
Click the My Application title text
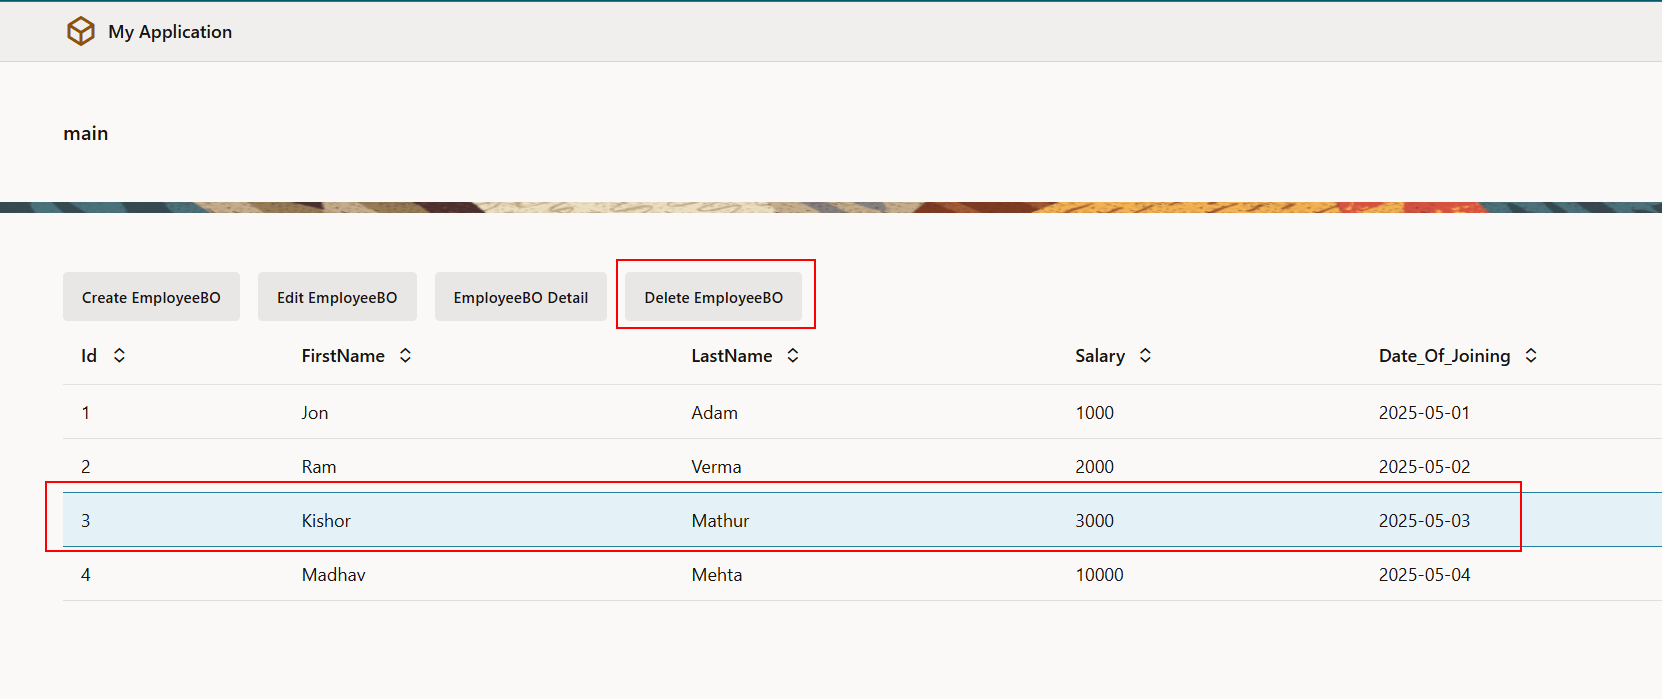coord(170,32)
